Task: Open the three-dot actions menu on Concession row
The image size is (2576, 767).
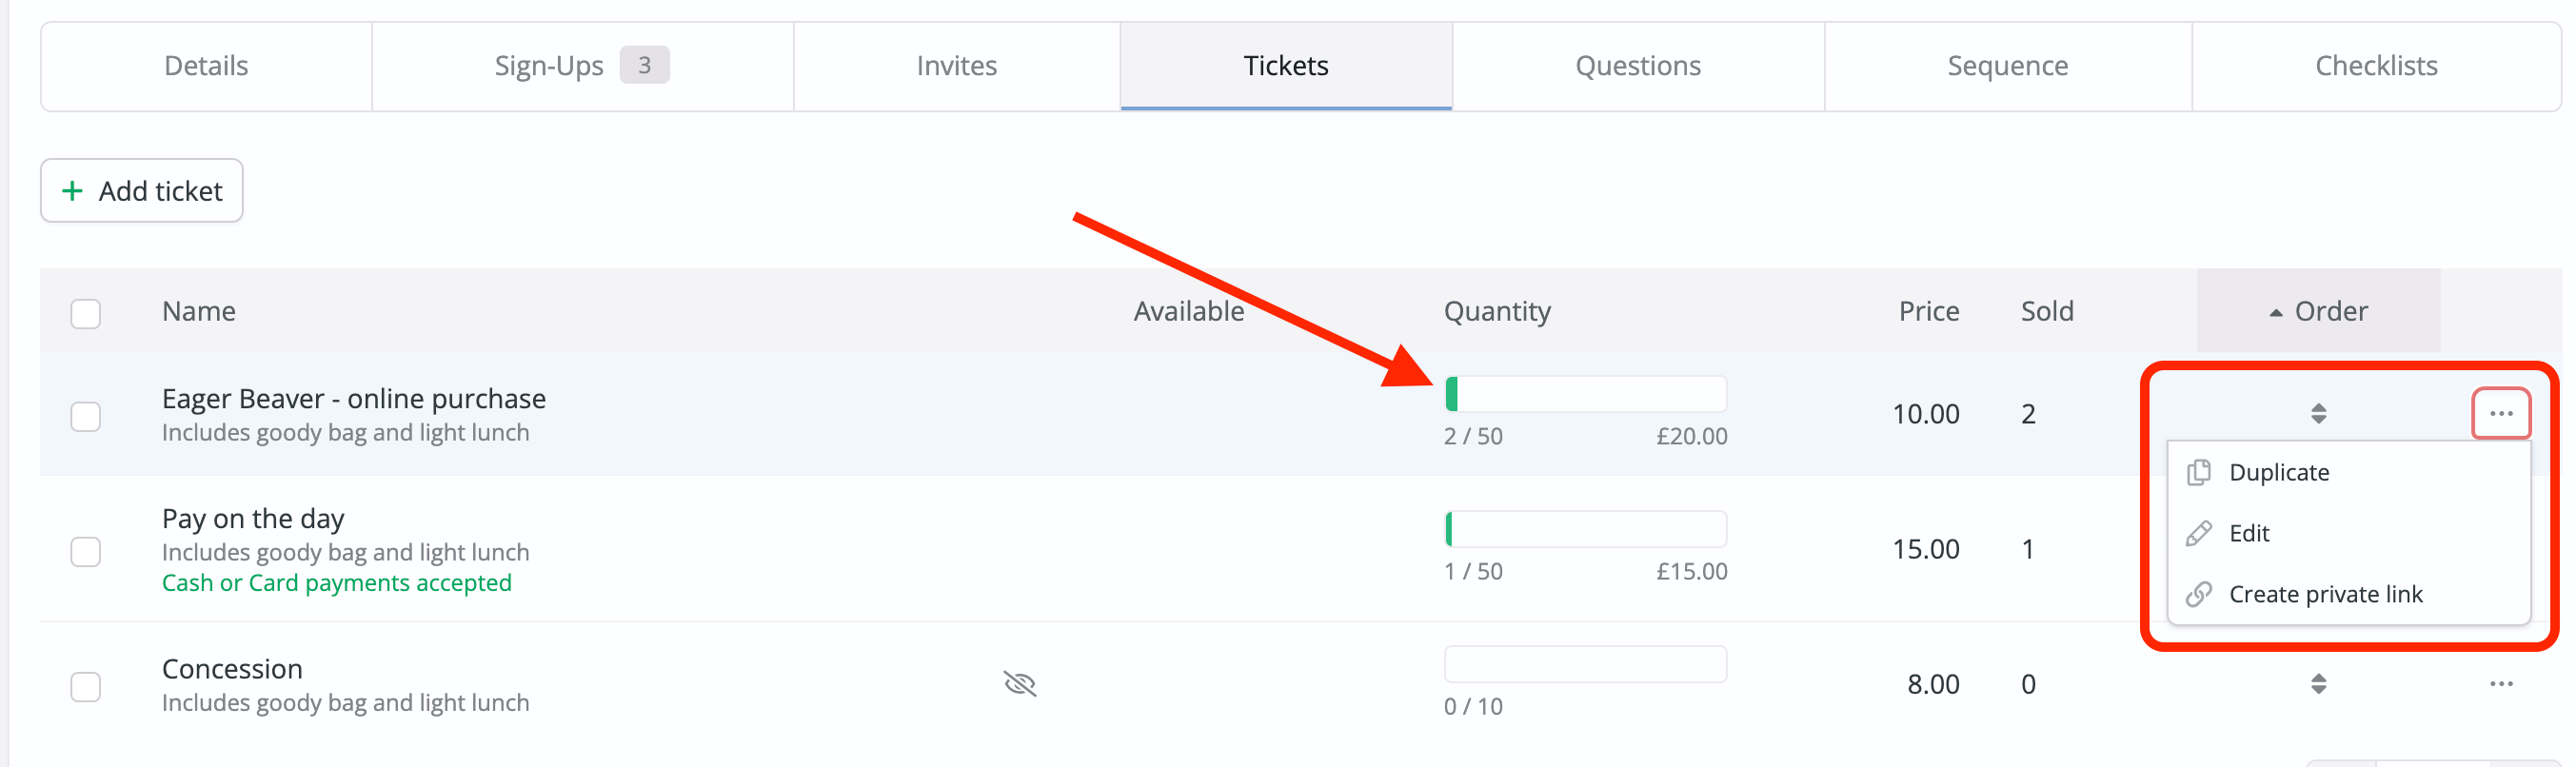Action: pos(2502,684)
